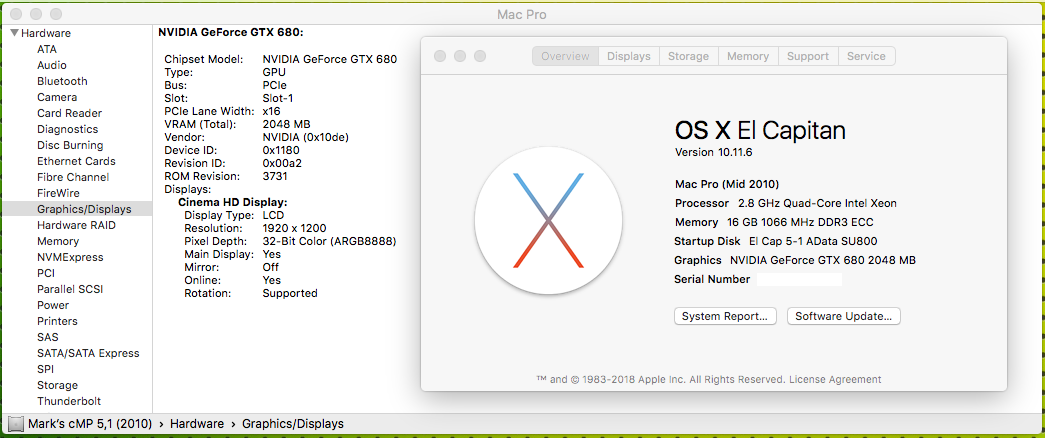
Task: Open Fibre Channel section
Action: [73, 177]
